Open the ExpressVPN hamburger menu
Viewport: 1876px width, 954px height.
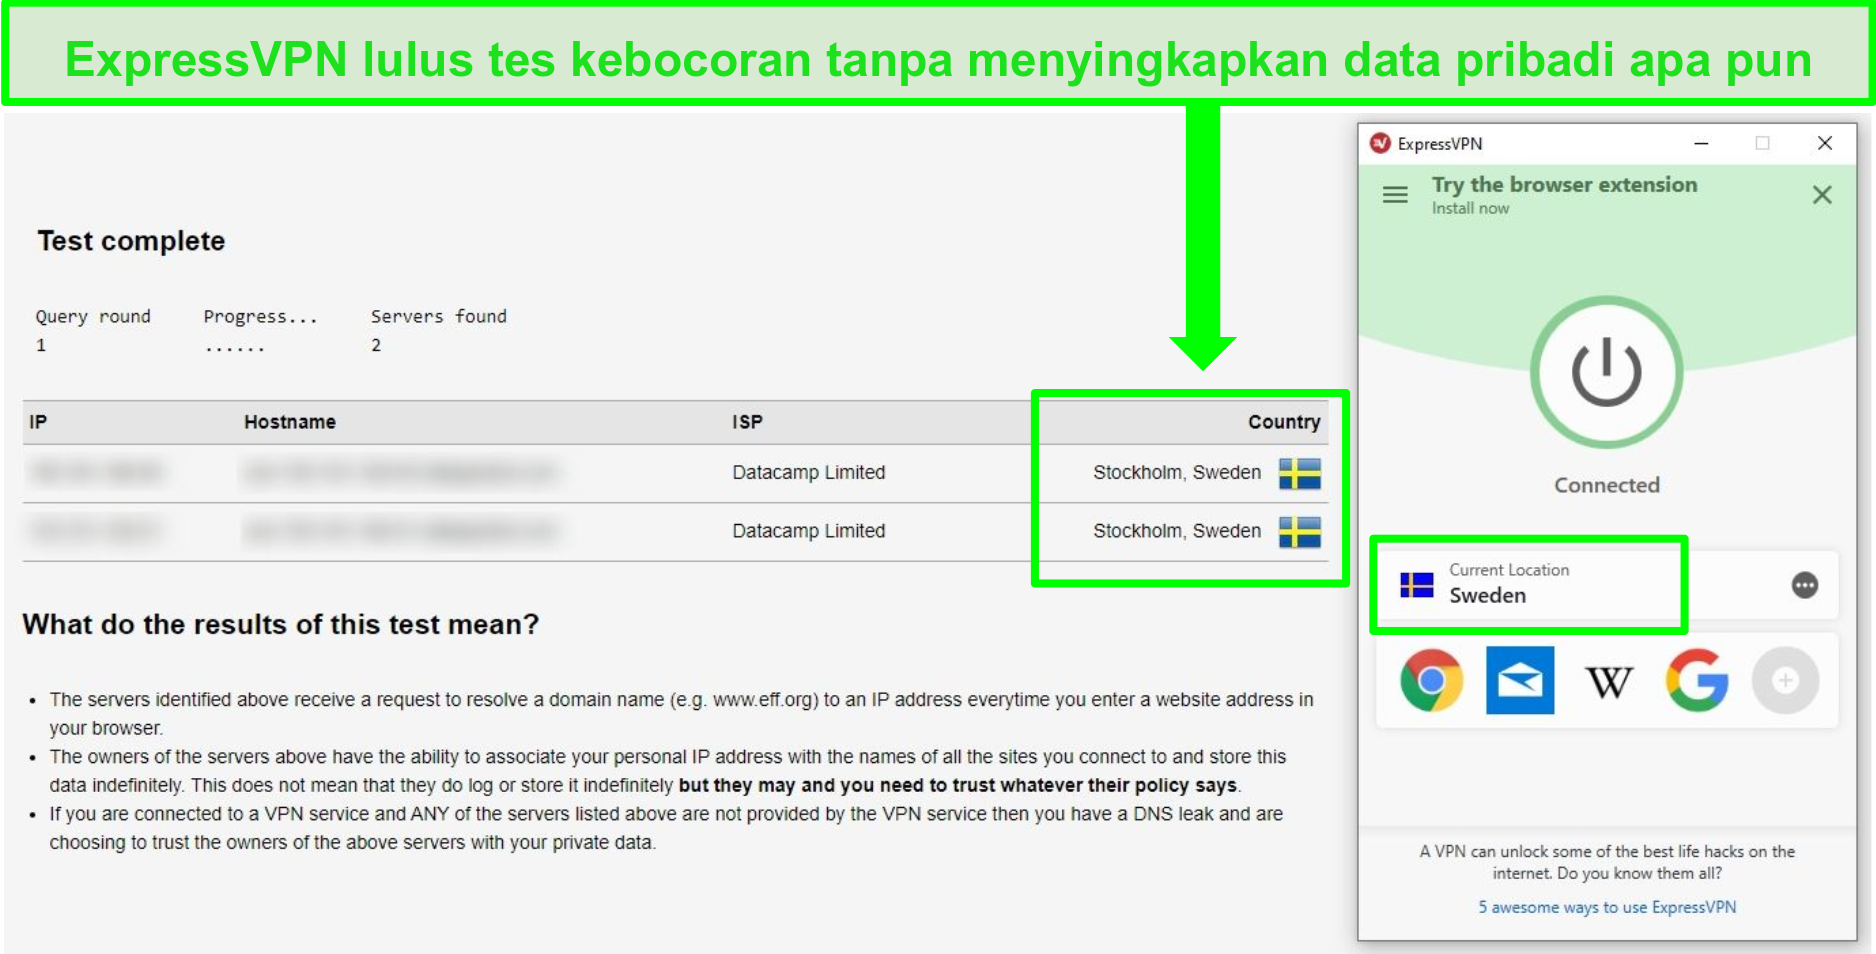click(x=1395, y=194)
